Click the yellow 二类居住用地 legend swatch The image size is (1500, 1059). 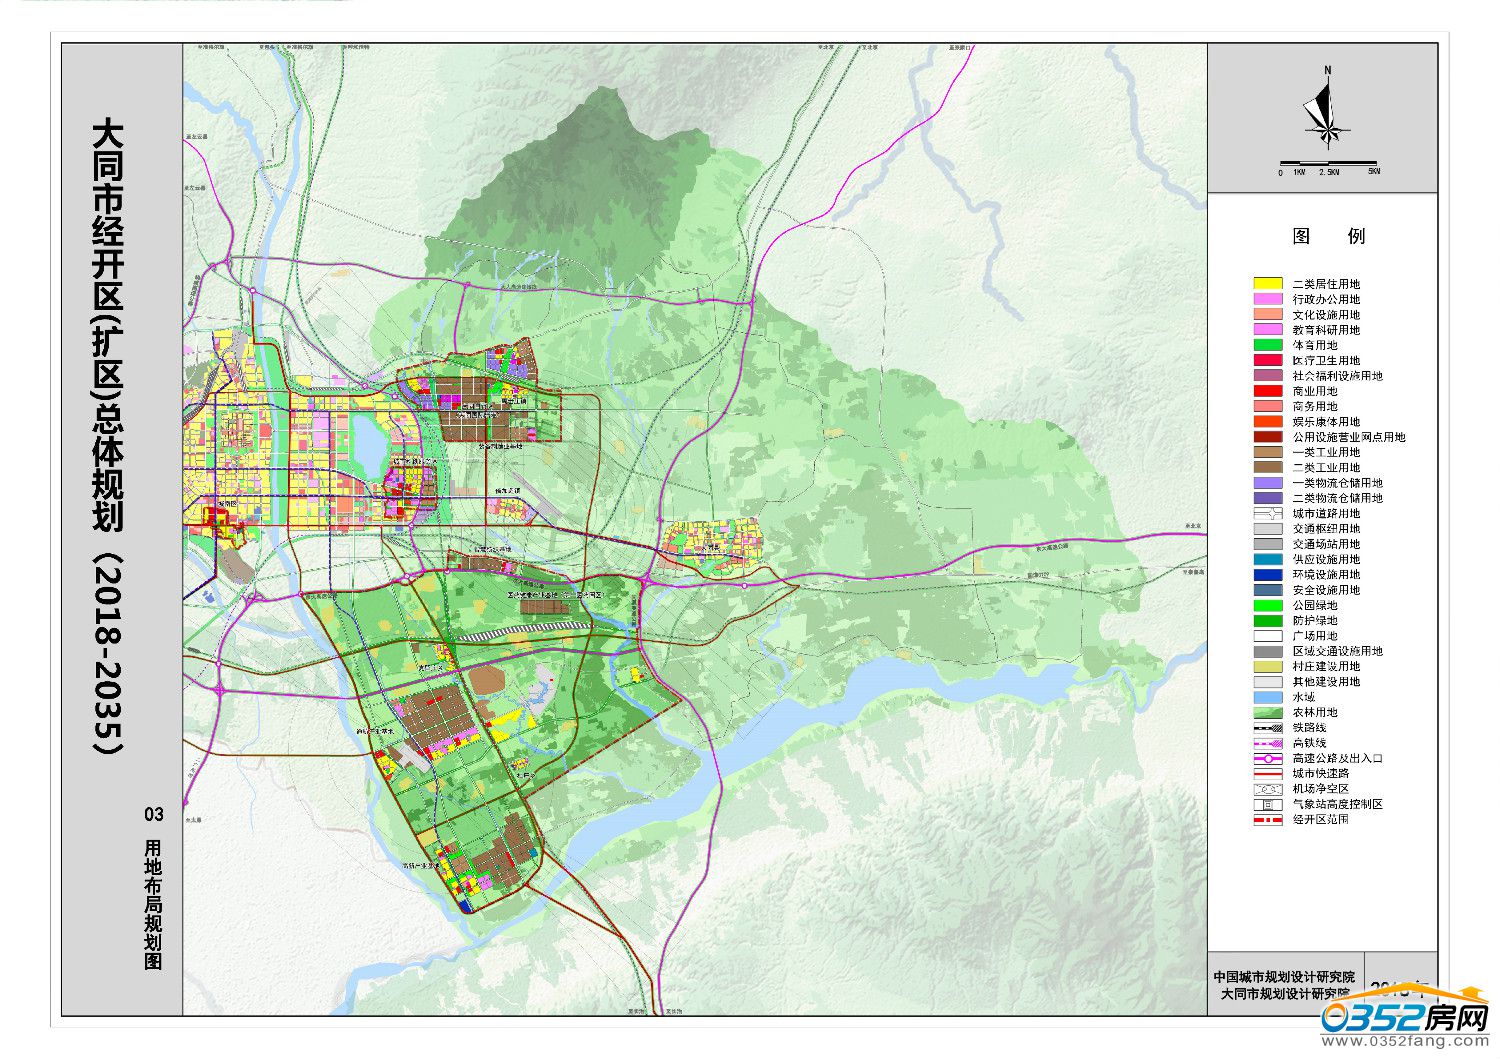[x=1268, y=284]
